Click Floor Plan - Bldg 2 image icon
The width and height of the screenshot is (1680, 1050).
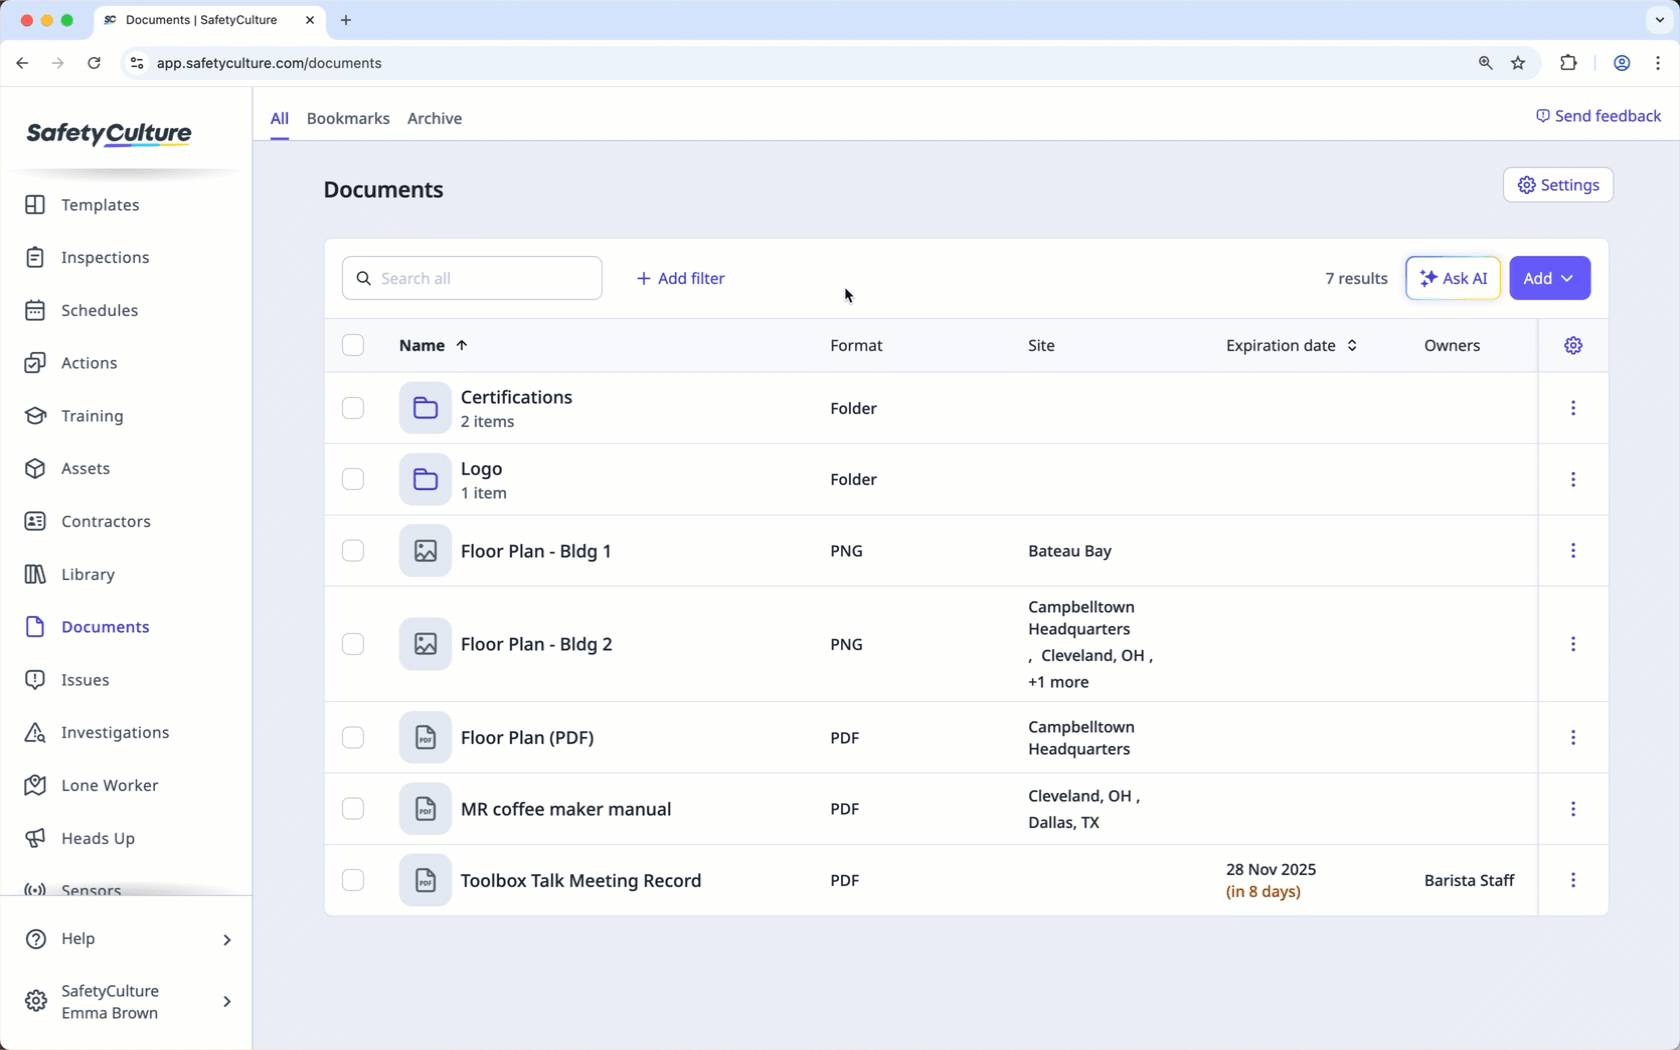coord(425,644)
